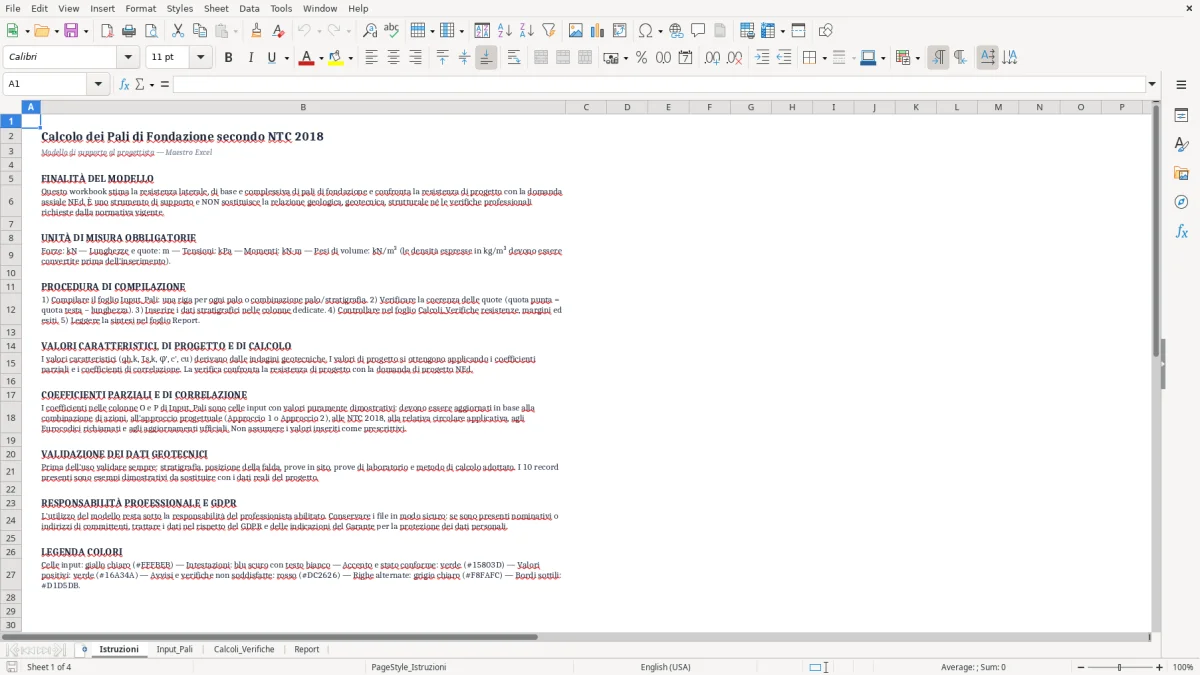Open the sidebar Gallery panel

[x=1181, y=173]
